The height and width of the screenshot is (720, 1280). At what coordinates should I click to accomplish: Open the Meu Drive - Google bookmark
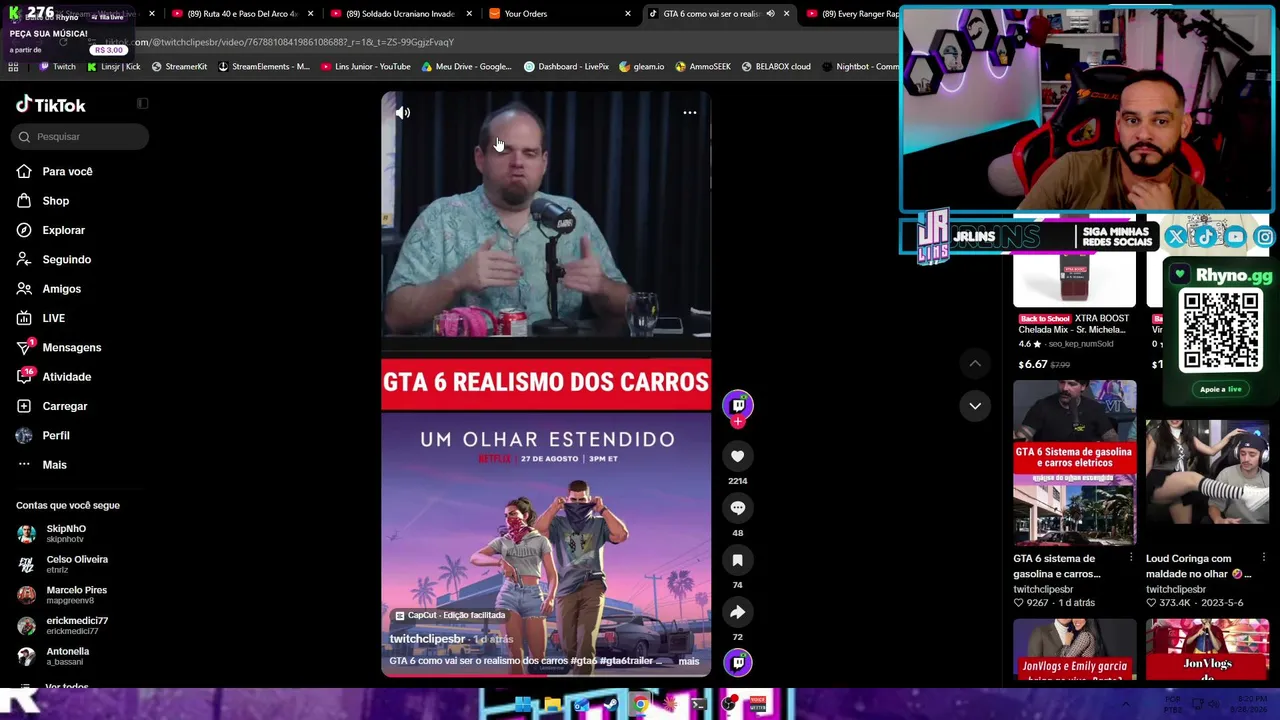tap(466, 67)
